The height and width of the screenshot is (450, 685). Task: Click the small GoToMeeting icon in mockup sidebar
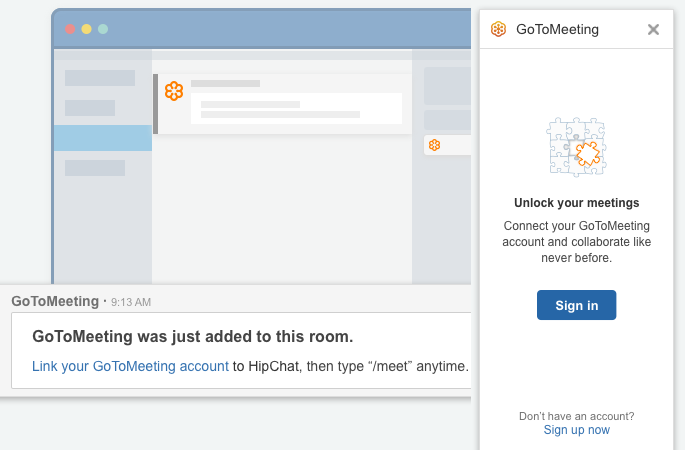pos(434,145)
